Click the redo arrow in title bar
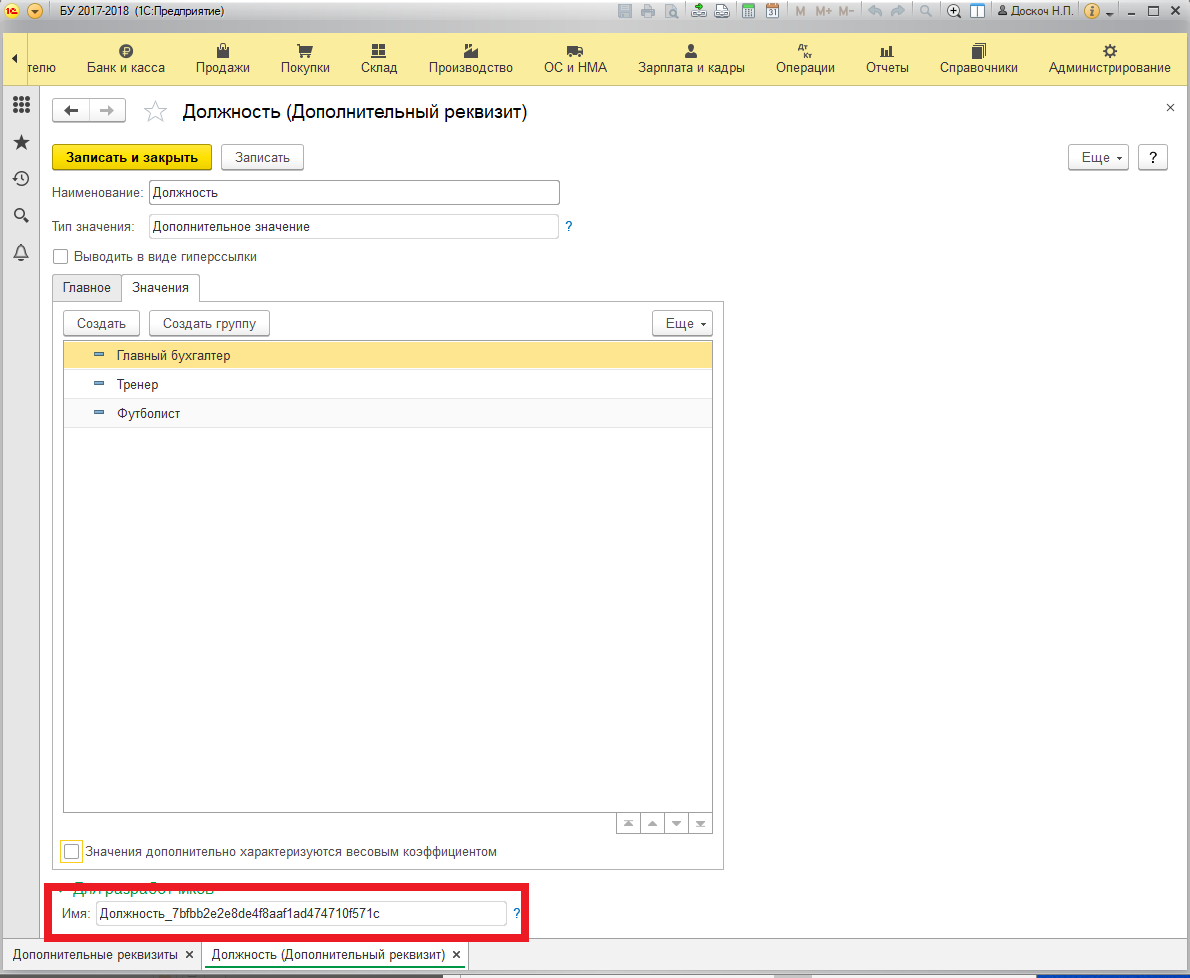1190x978 pixels. [x=899, y=11]
